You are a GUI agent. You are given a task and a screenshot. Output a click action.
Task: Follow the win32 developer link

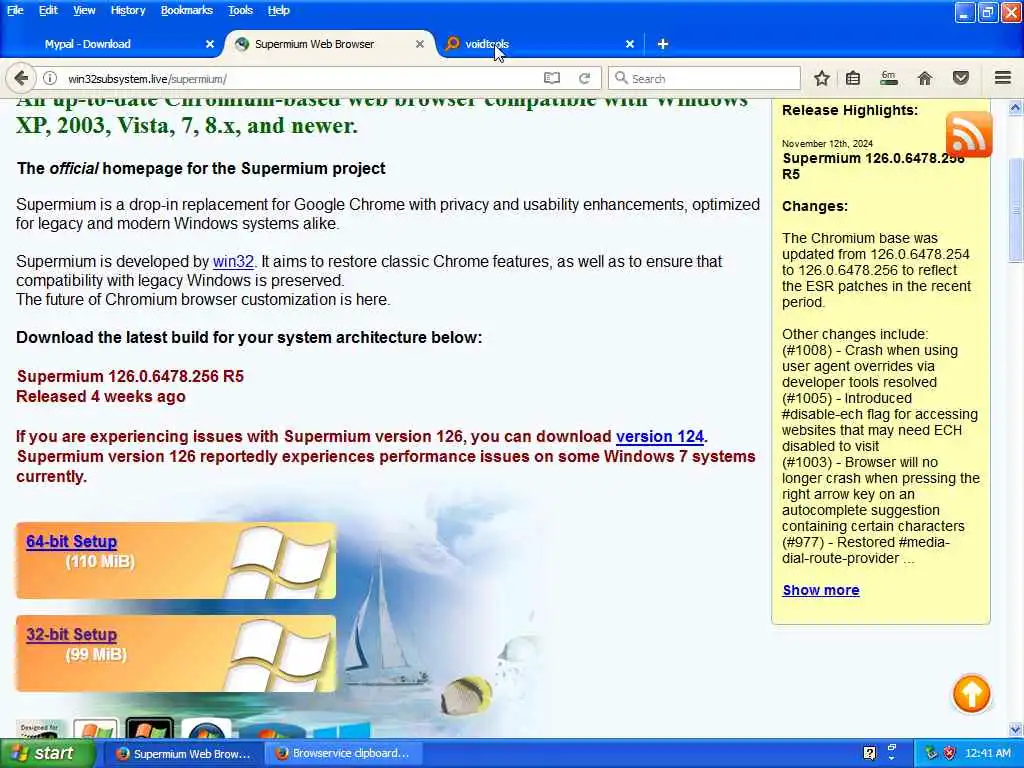point(233,261)
